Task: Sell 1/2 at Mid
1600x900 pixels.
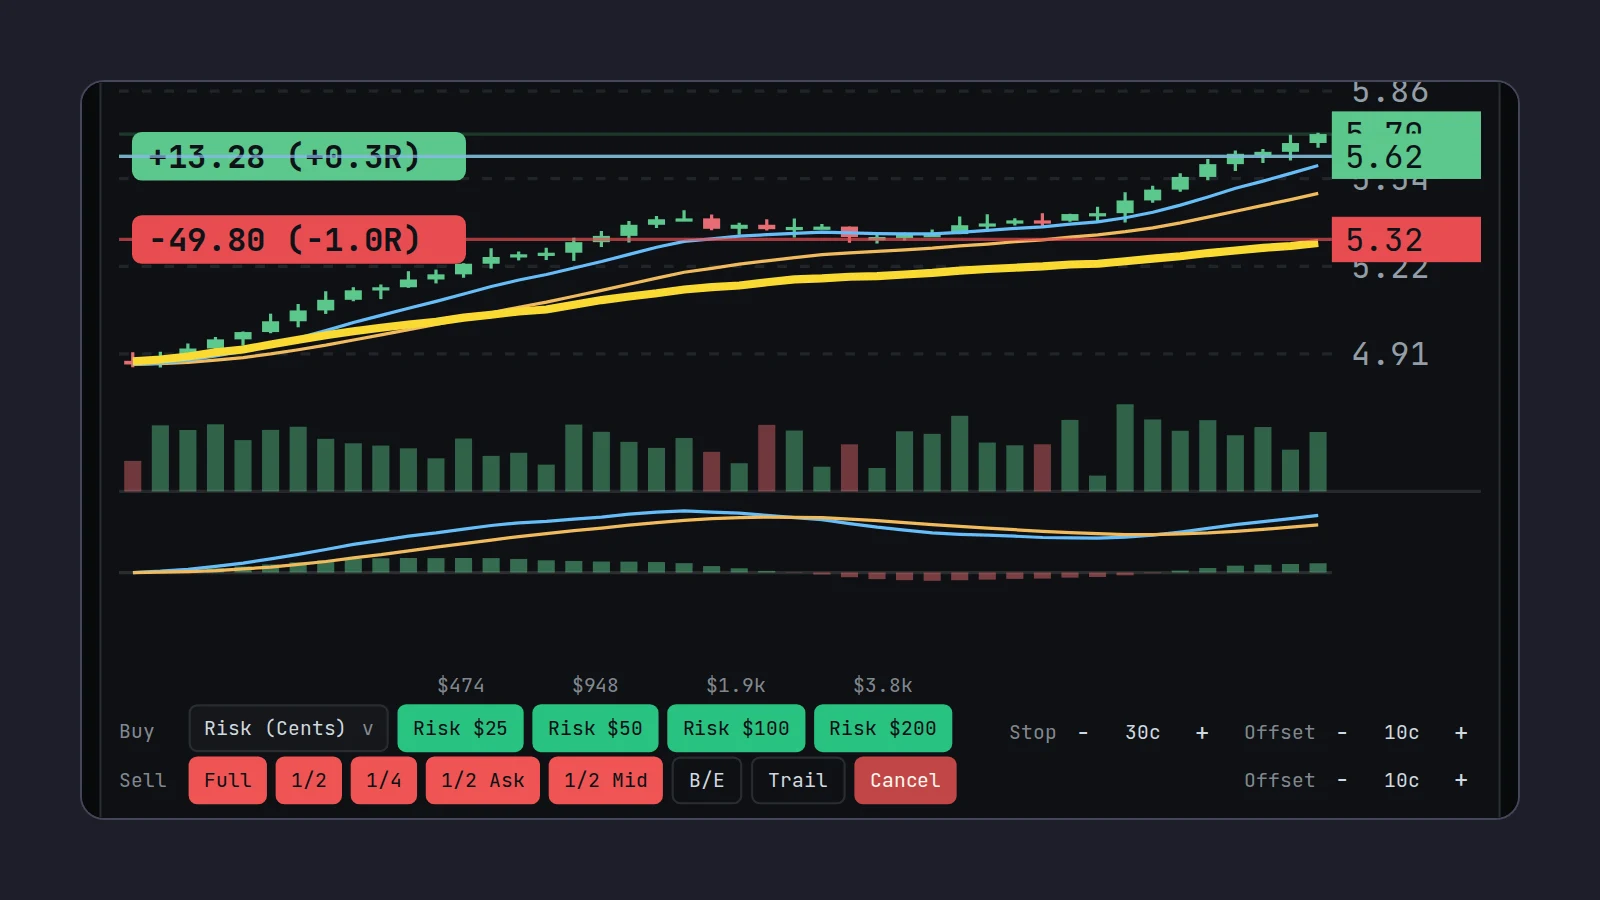Action: (606, 780)
